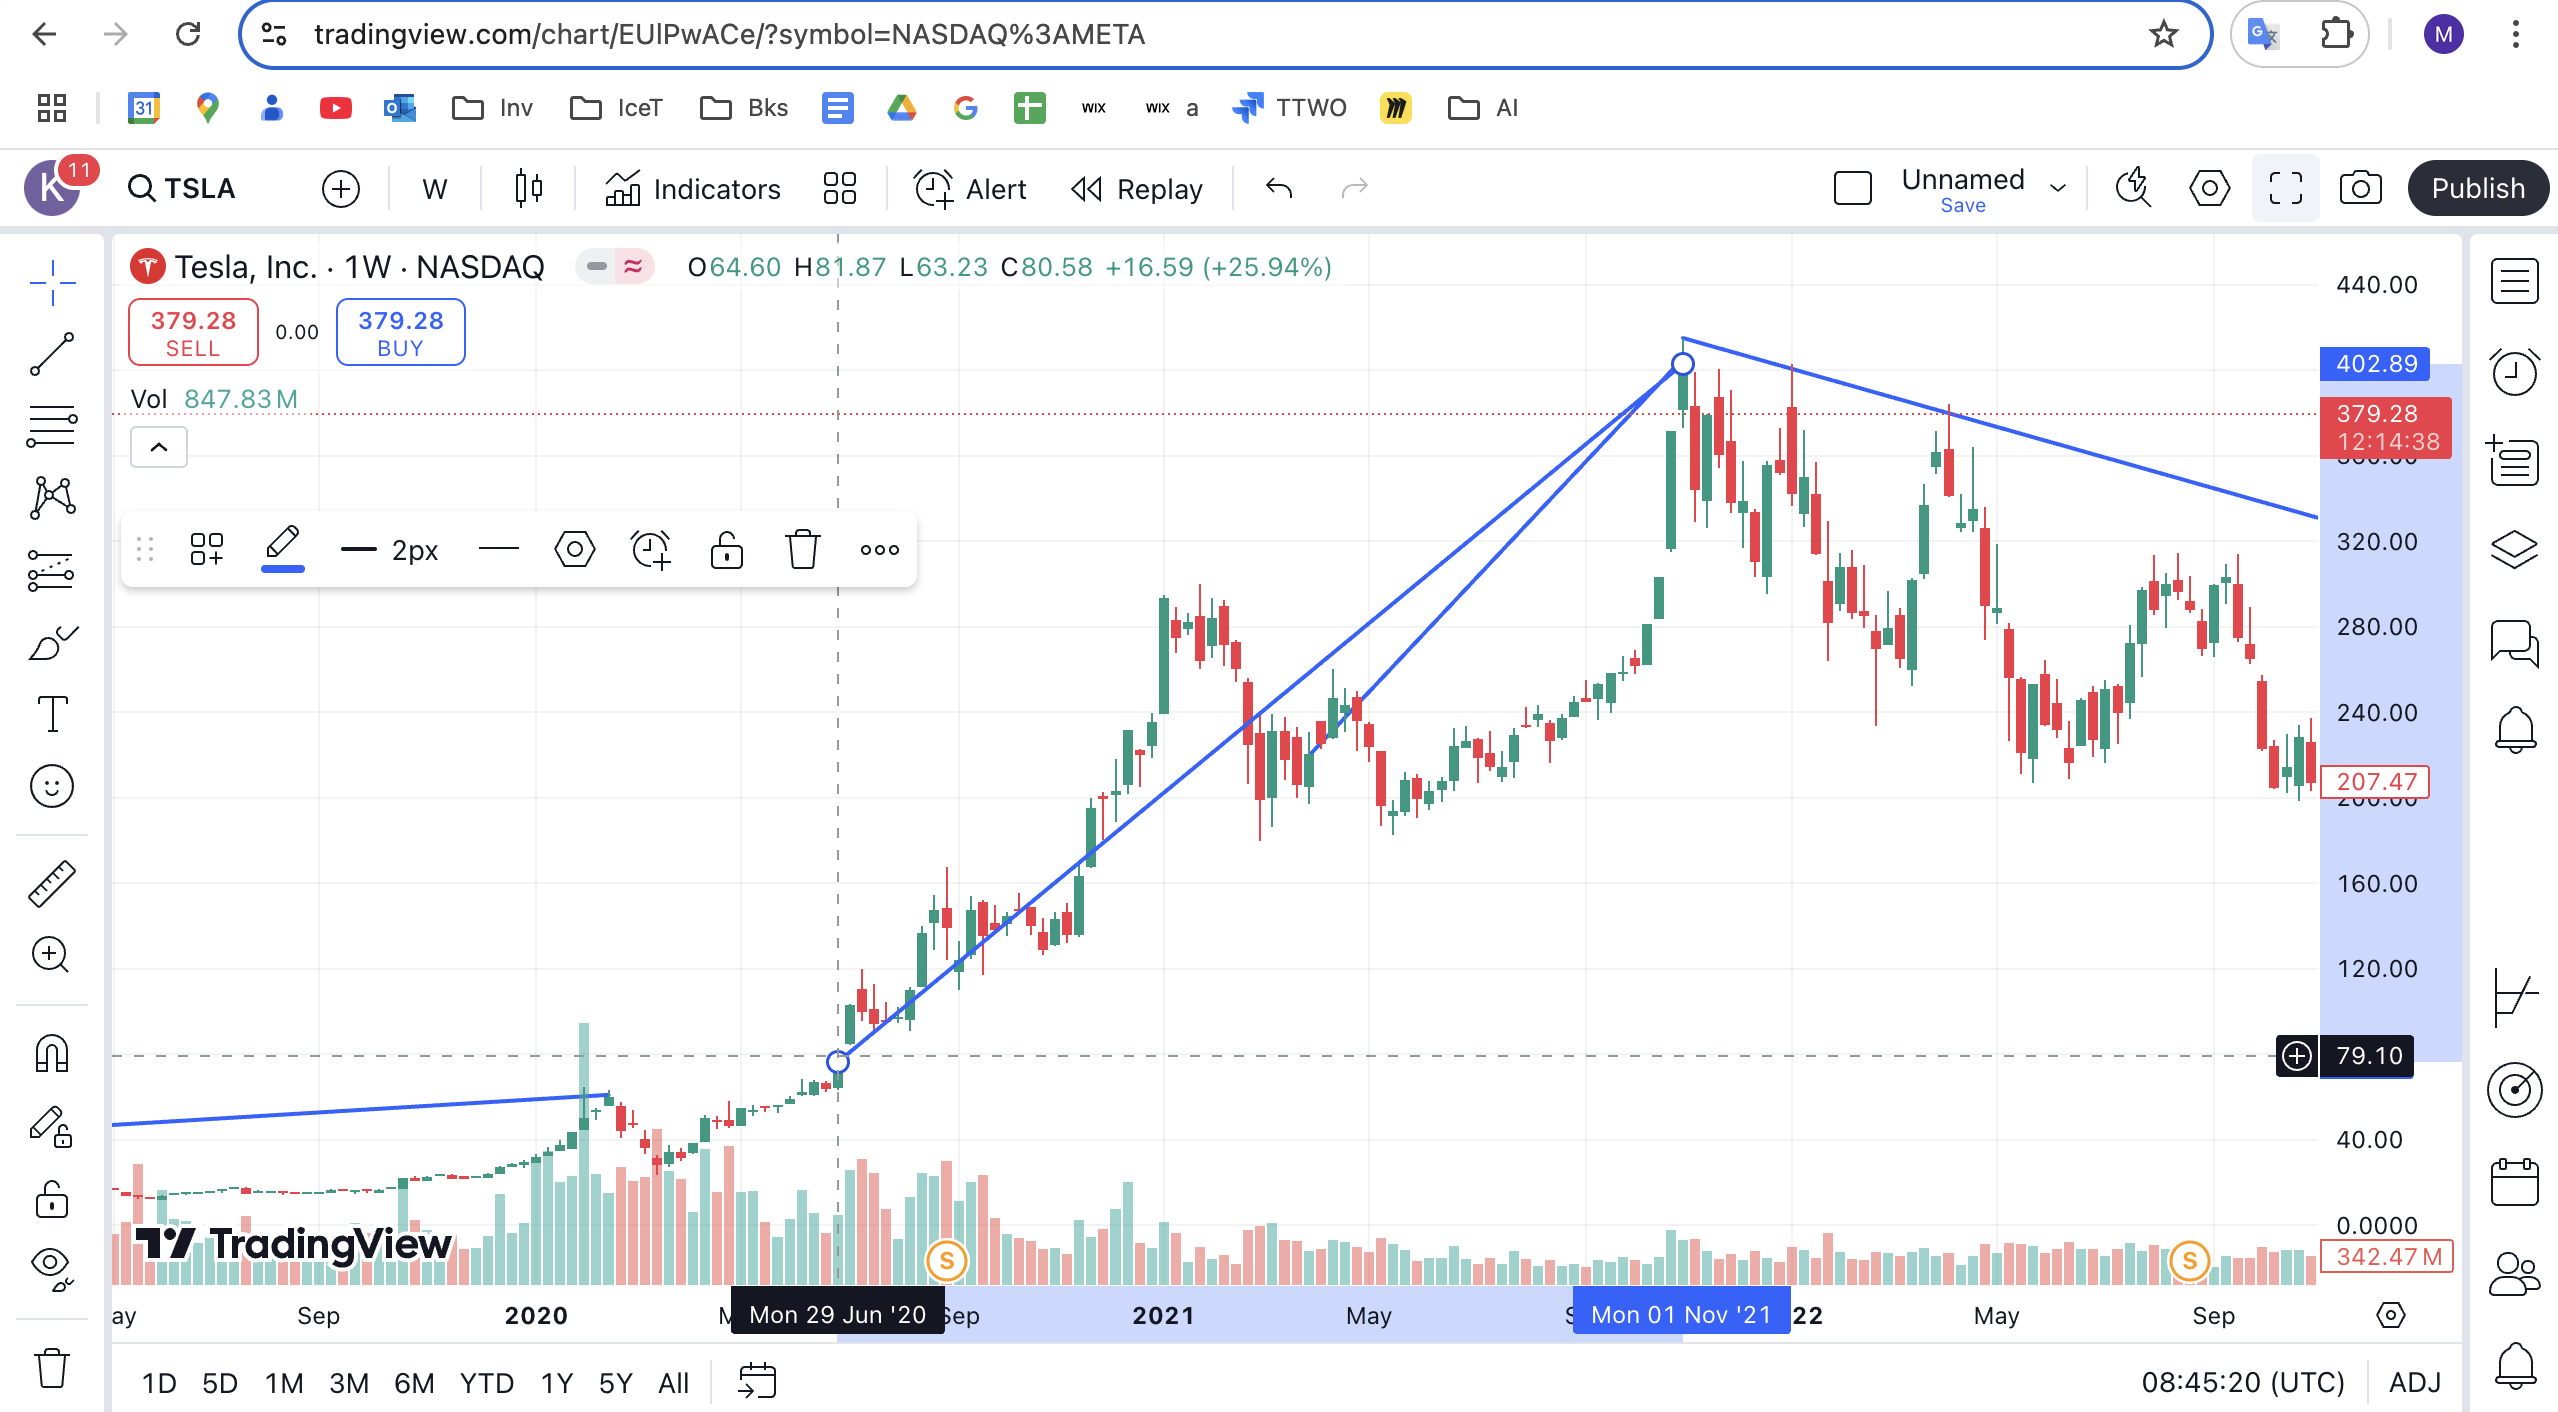This screenshot has width=2558, height=1412.
Task: Add a symbol to compare
Action: coord(341,188)
